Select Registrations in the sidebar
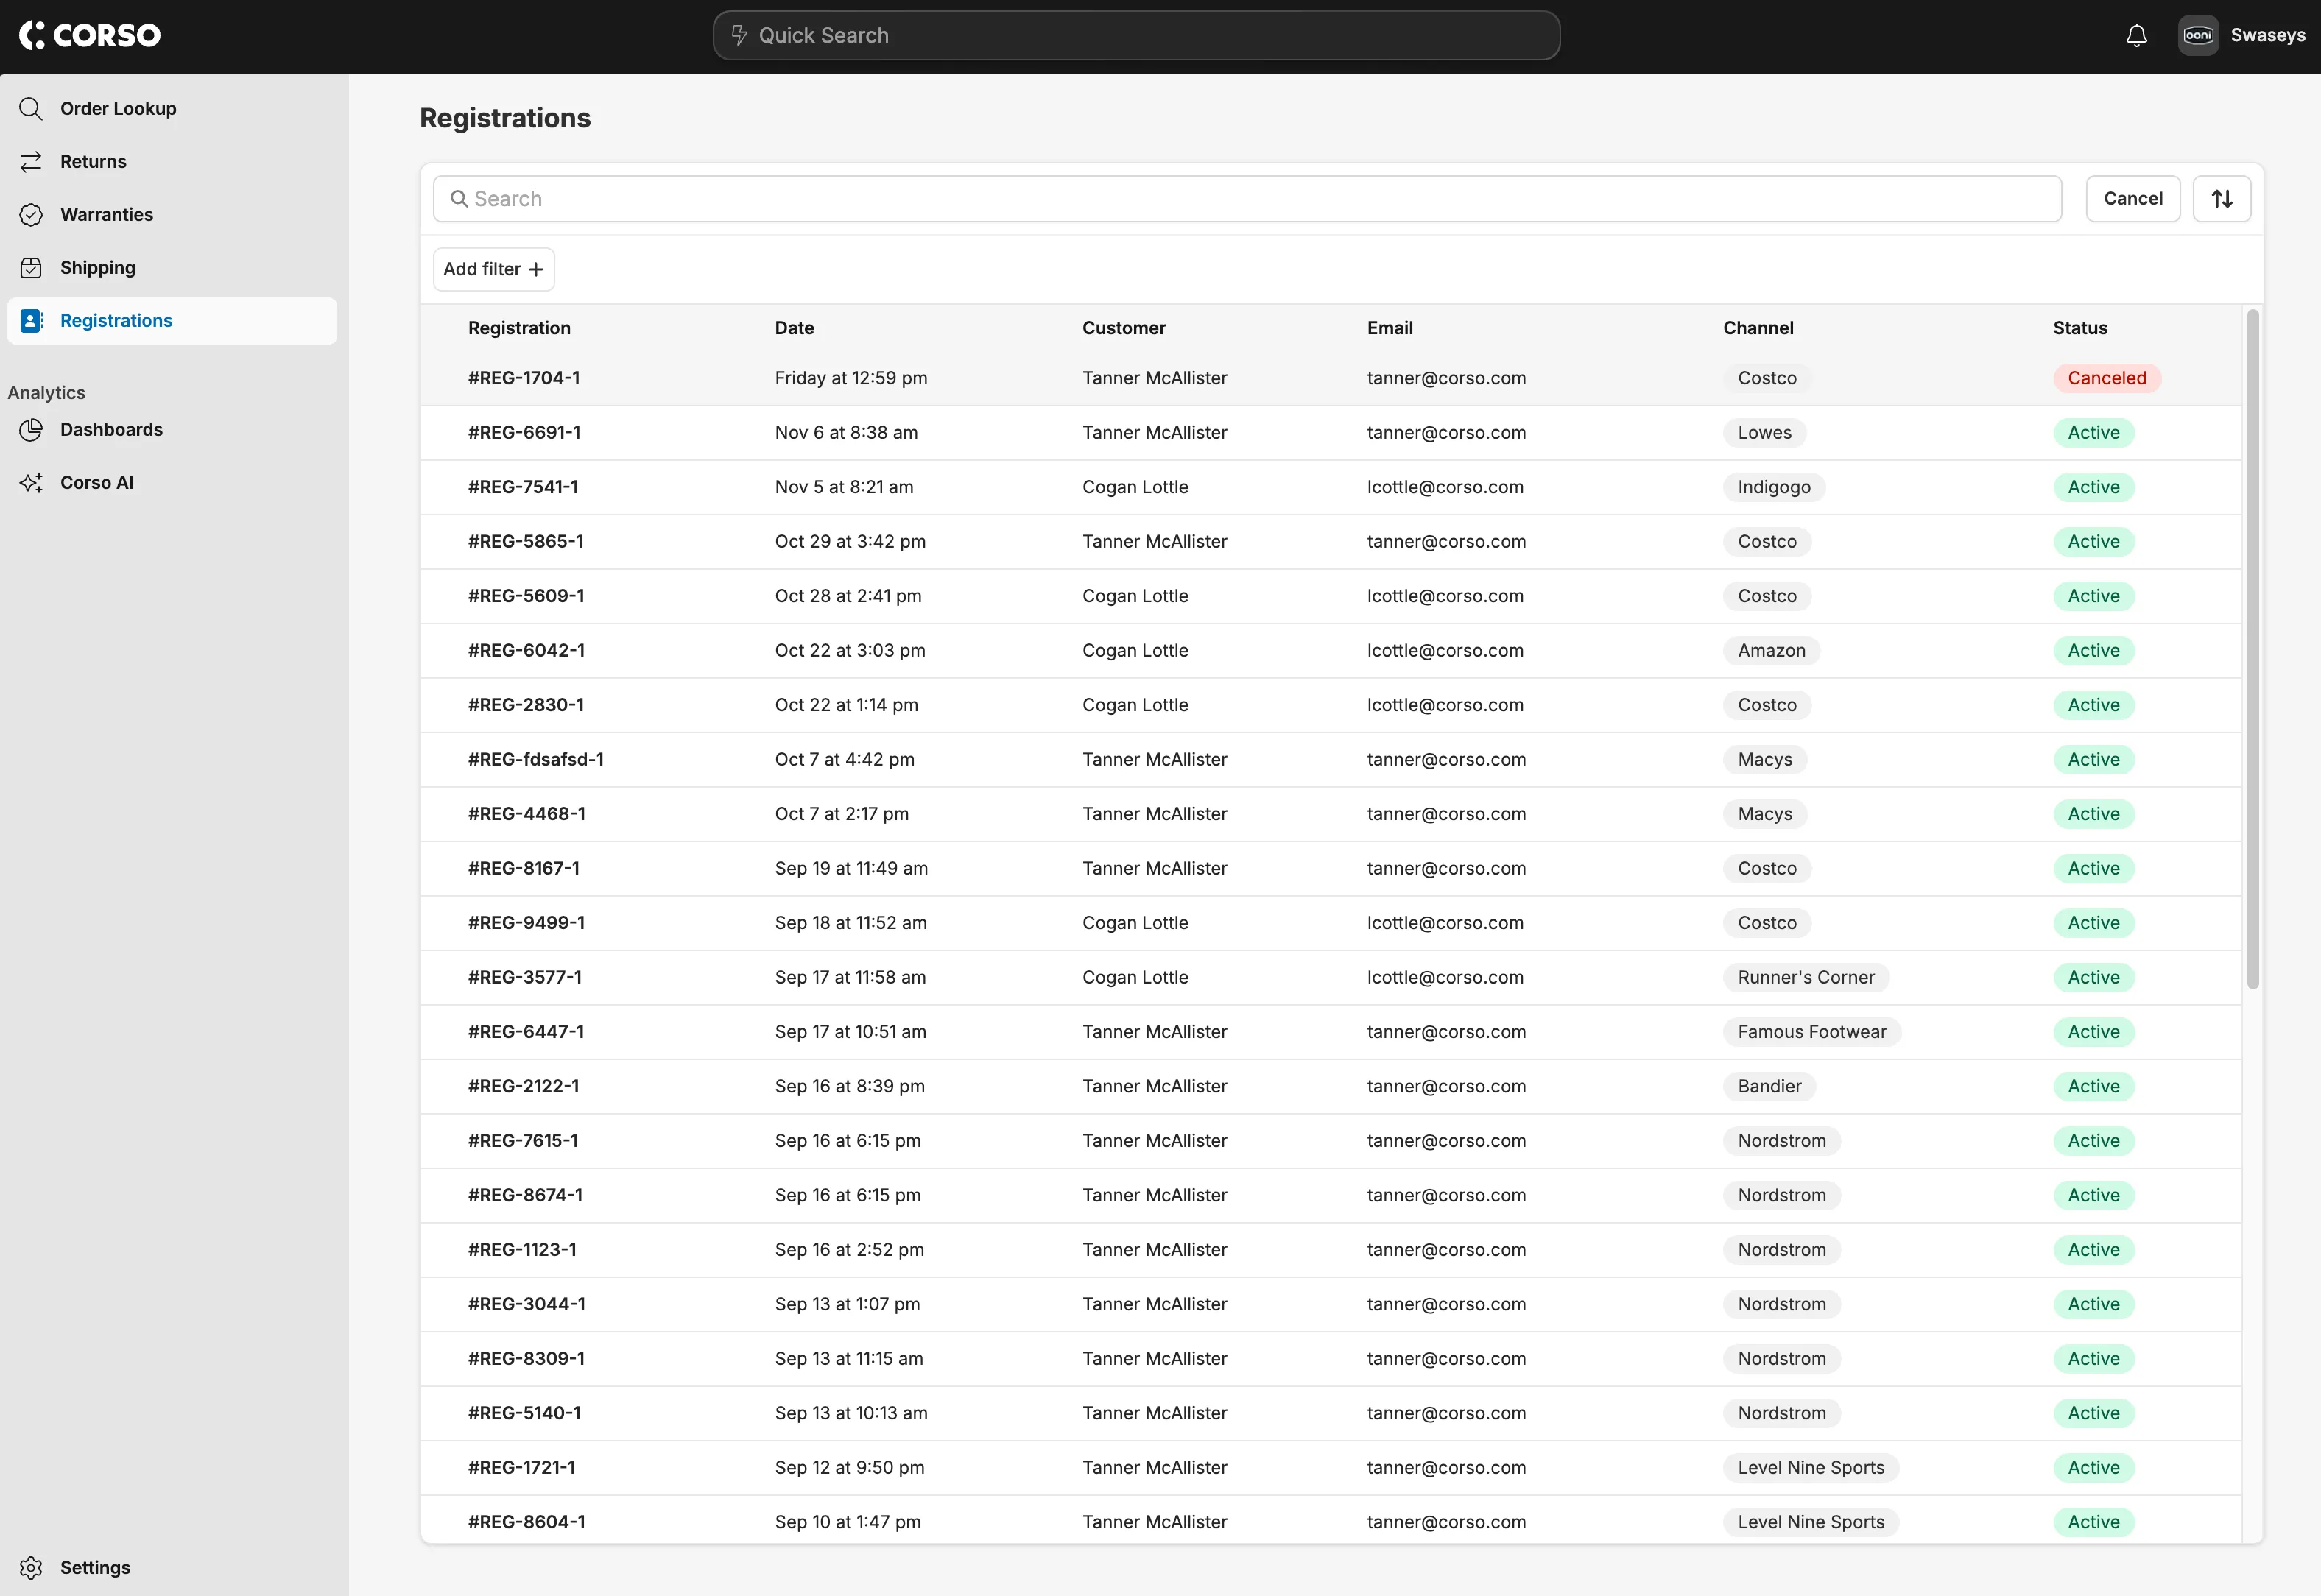Screen dimensions: 2321x1596 pos(115,320)
